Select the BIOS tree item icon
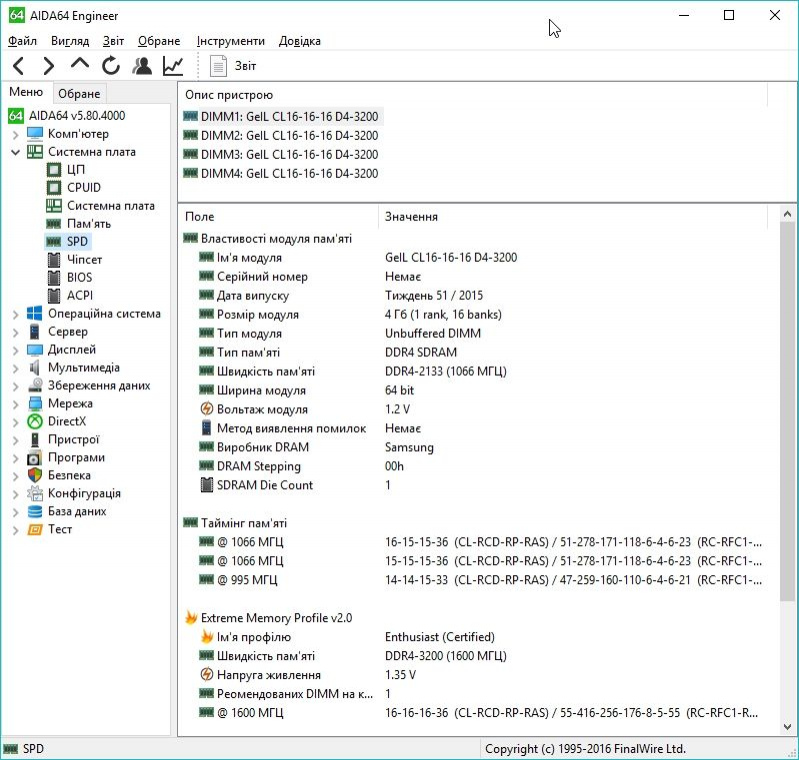The height and width of the screenshot is (760, 799). click(x=54, y=278)
